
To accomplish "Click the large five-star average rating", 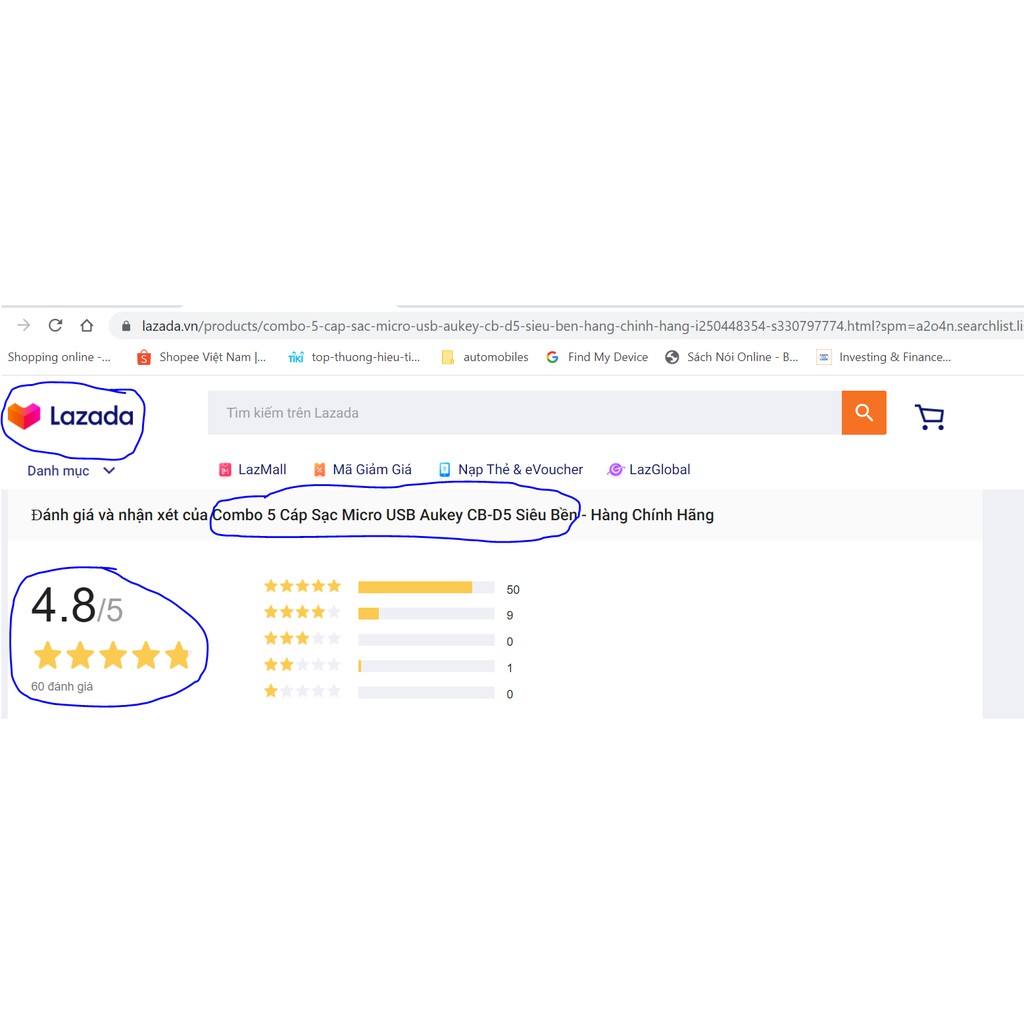I will [x=112, y=656].
